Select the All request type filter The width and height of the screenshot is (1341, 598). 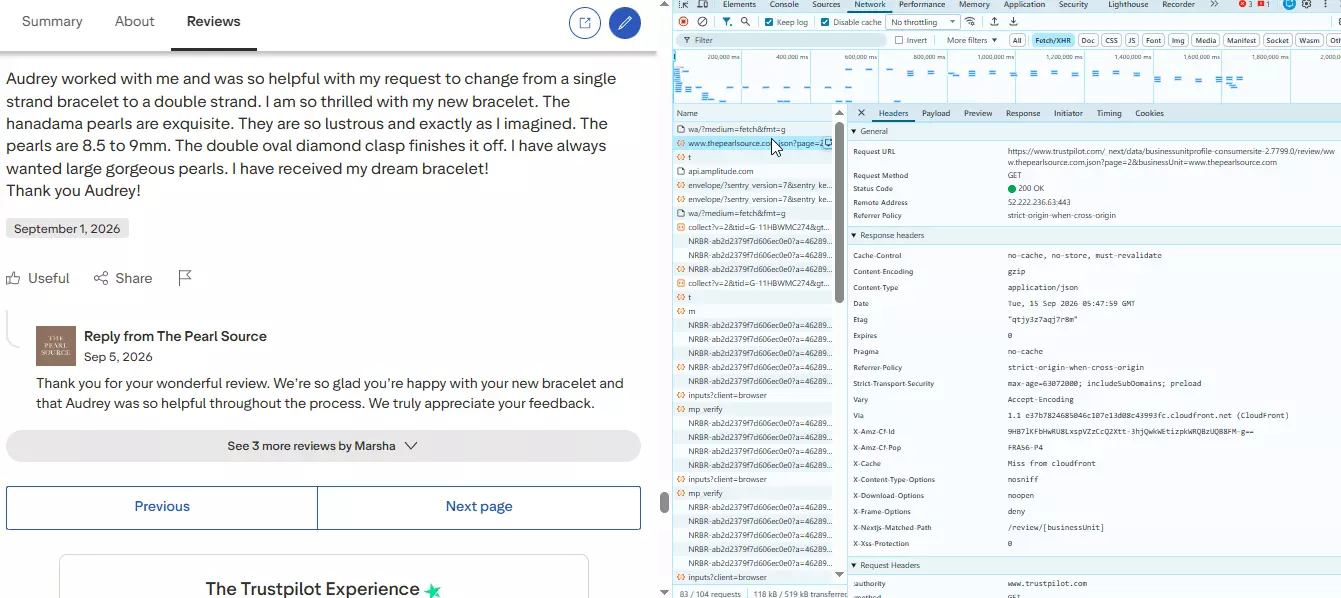[x=1017, y=40]
